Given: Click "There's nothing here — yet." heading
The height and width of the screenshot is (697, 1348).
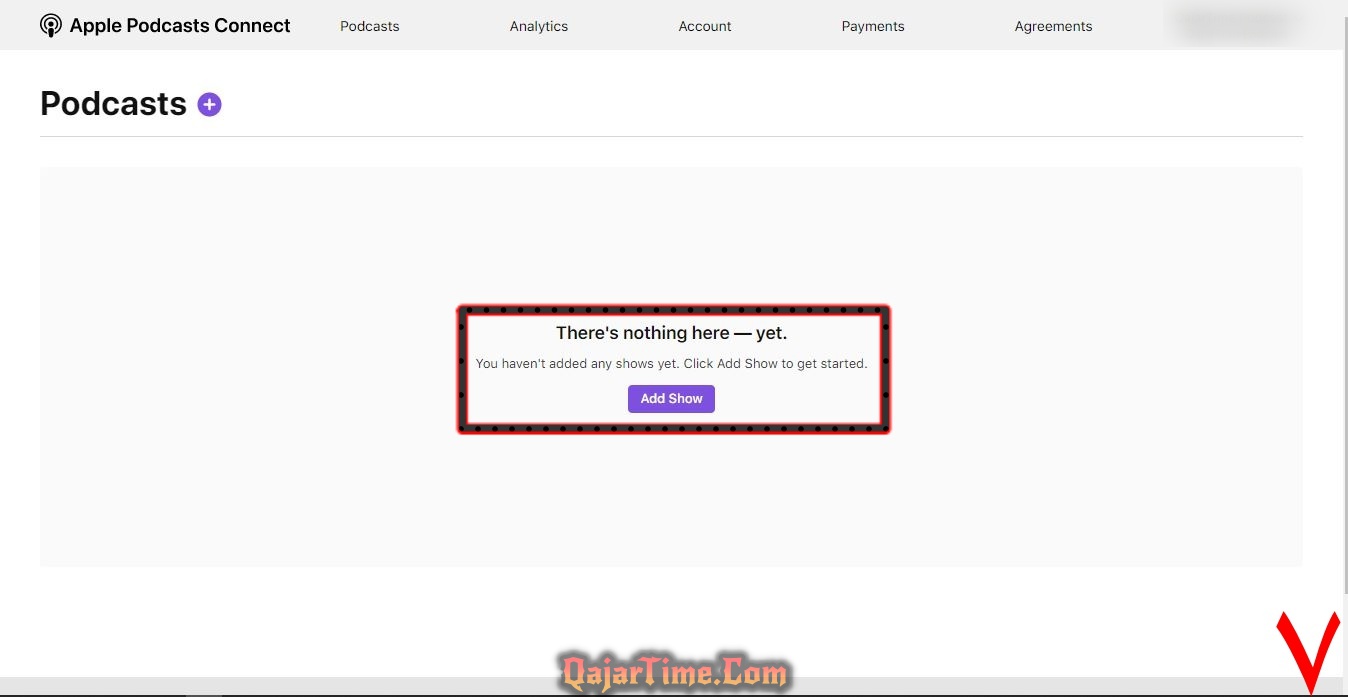Looking at the screenshot, I should click(671, 333).
